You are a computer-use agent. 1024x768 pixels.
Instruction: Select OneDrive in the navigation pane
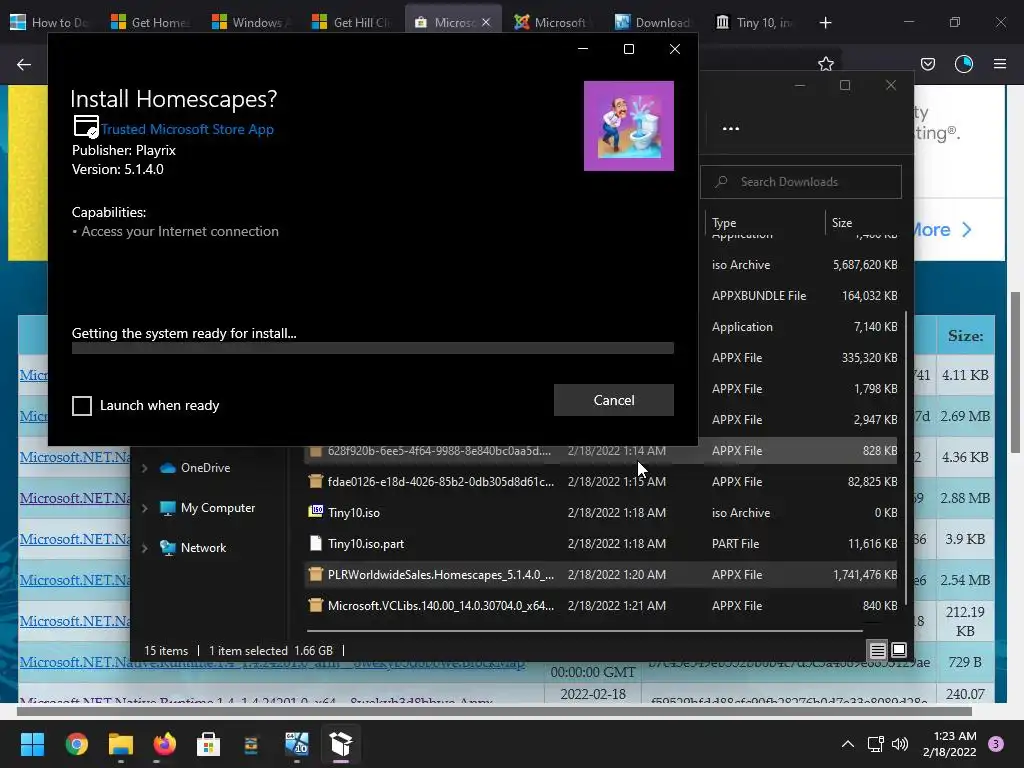click(x=205, y=468)
